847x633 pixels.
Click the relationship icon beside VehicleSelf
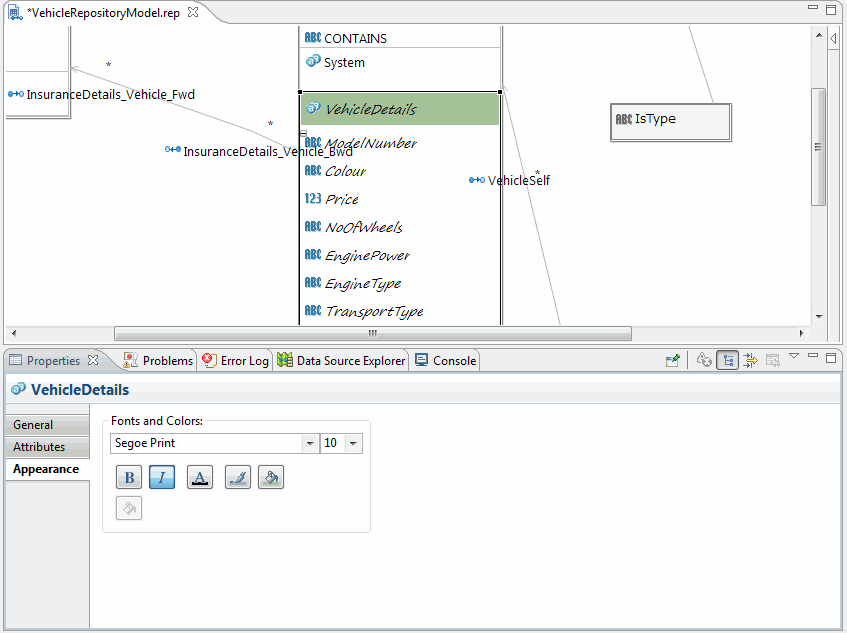click(477, 180)
